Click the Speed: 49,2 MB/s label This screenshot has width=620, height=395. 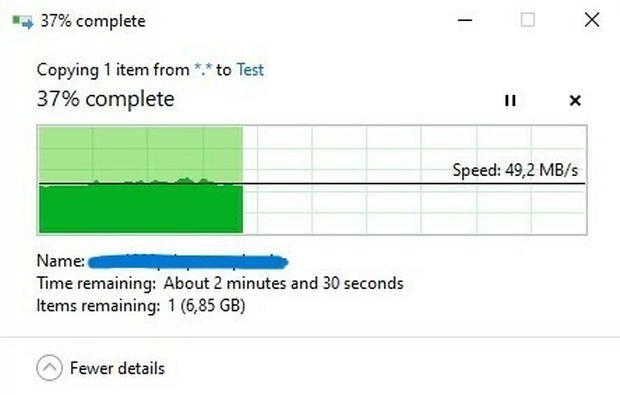pos(515,170)
